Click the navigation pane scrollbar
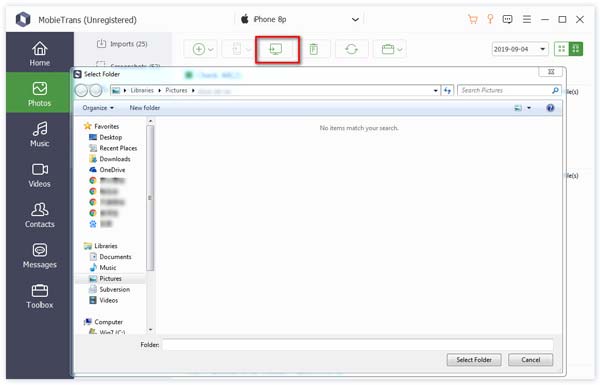Screen dimensions: 600x385 click(x=150, y=198)
